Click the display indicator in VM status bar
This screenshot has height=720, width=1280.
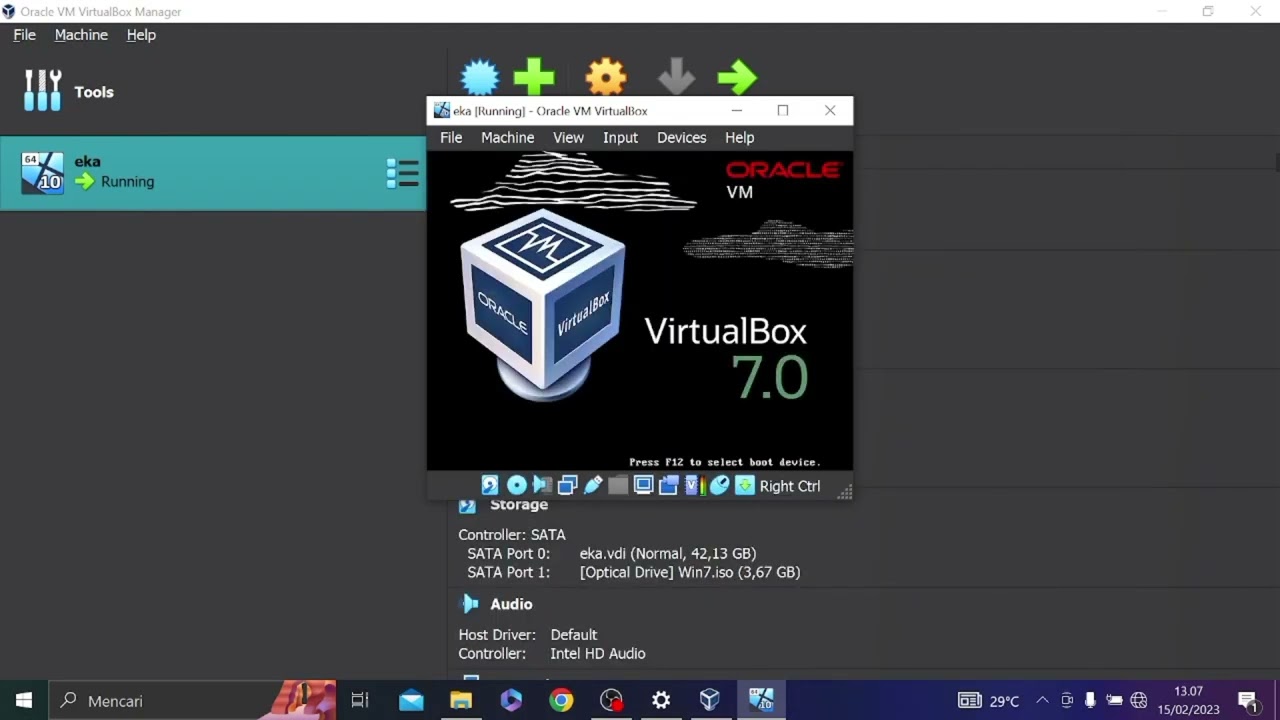click(x=643, y=486)
